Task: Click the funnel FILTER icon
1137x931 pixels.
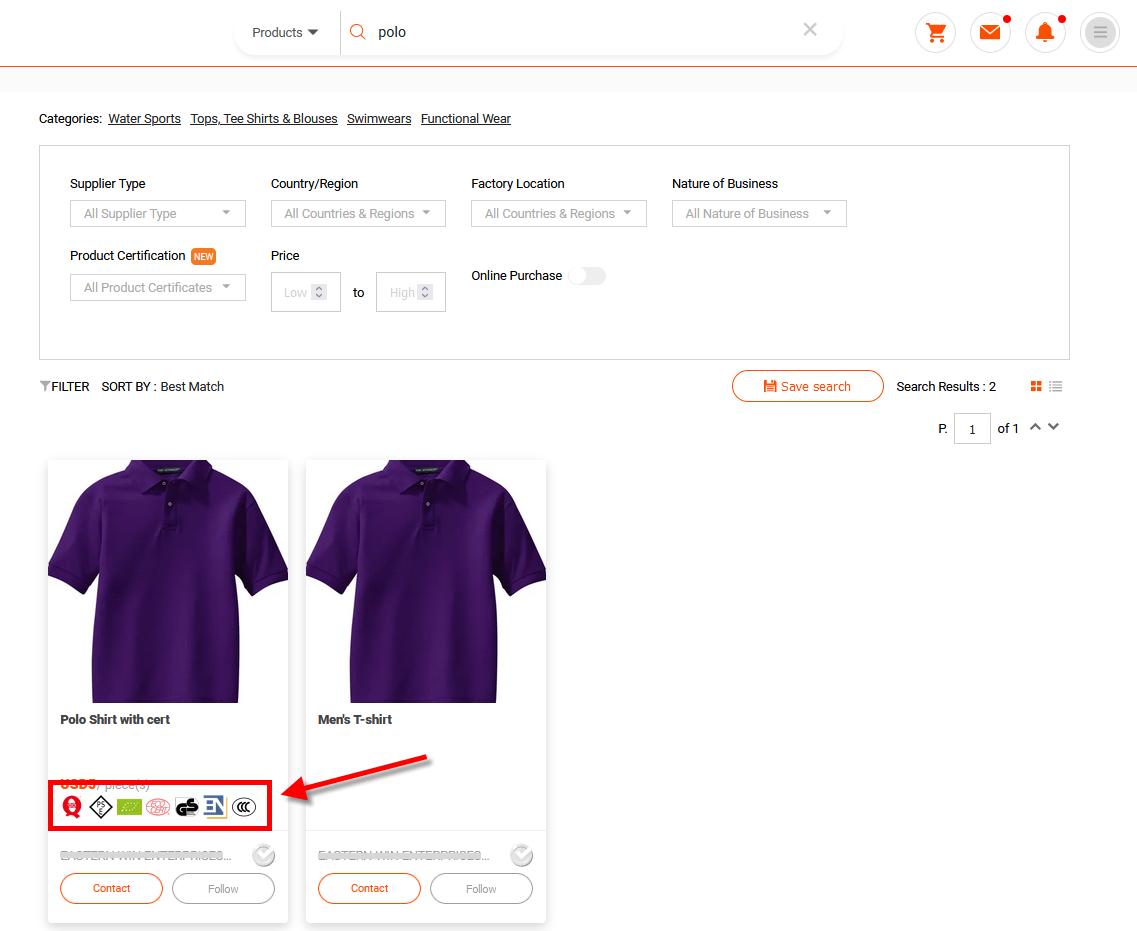Action: click(44, 386)
